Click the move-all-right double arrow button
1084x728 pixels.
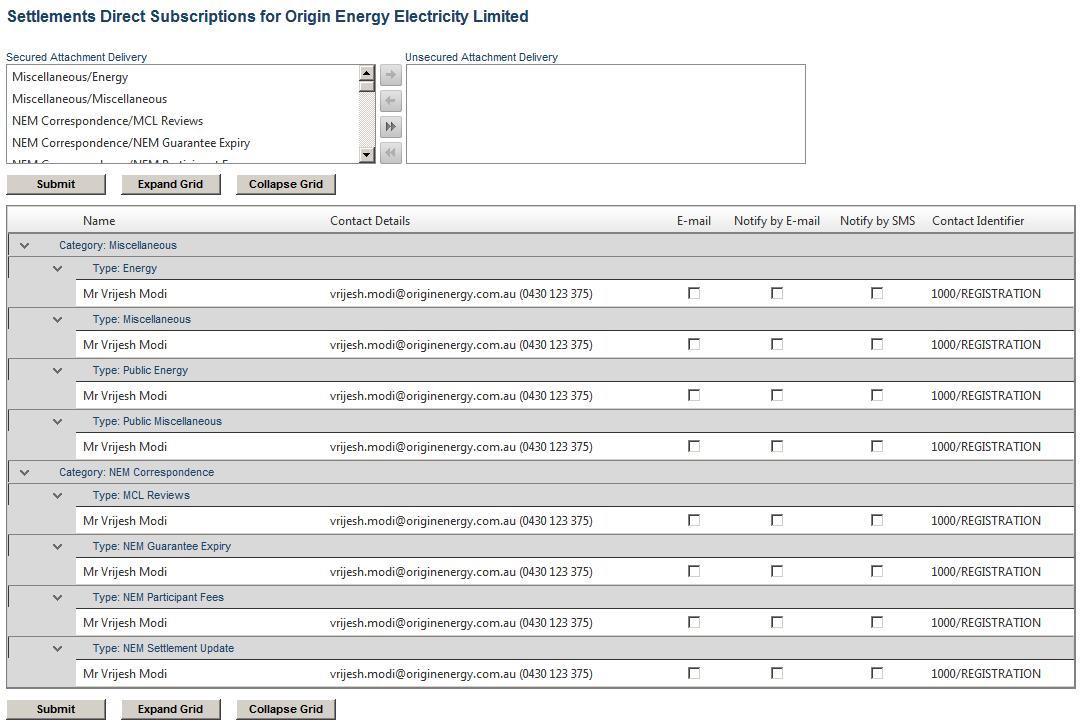click(391, 127)
